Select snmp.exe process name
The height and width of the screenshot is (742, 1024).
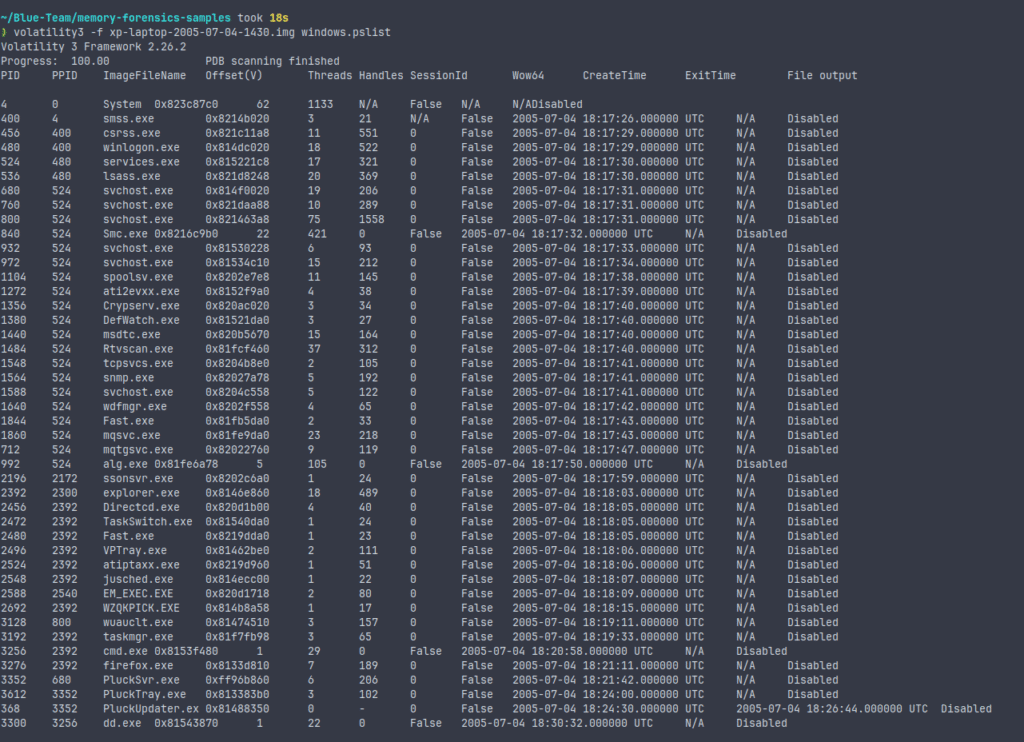[128, 378]
